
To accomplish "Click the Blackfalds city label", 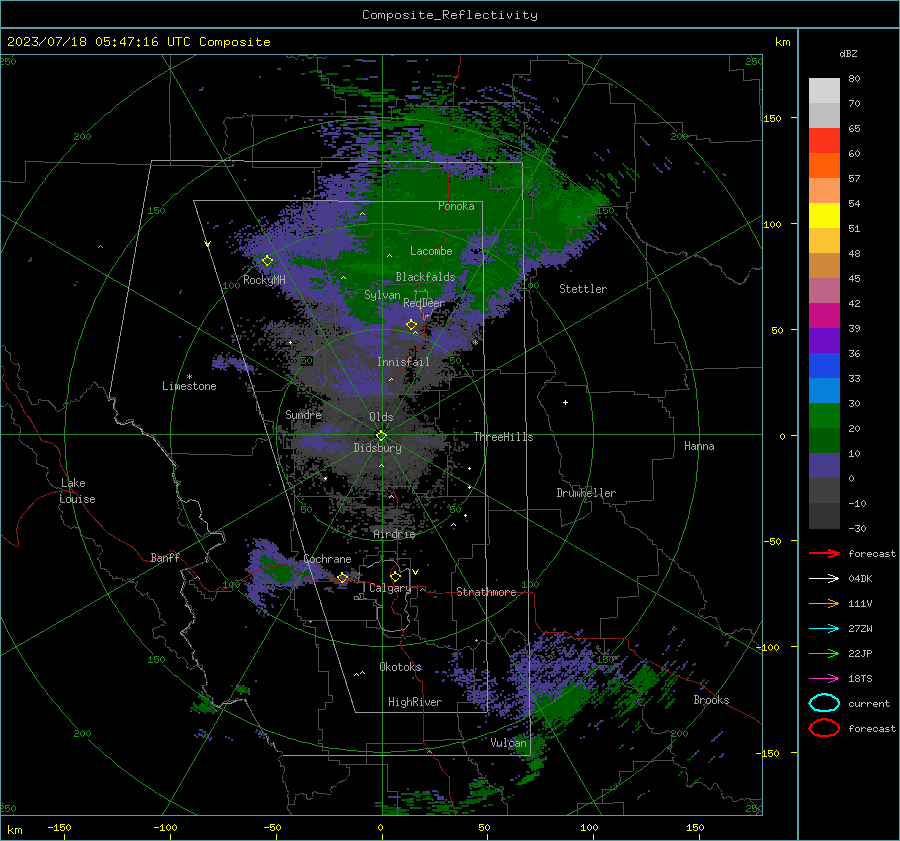I will pyautogui.click(x=425, y=277).
